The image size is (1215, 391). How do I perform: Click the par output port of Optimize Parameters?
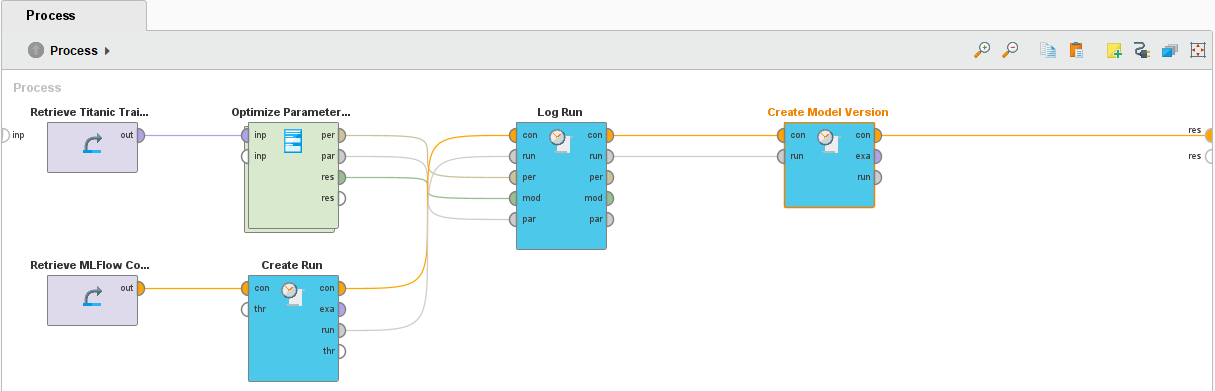click(x=341, y=156)
